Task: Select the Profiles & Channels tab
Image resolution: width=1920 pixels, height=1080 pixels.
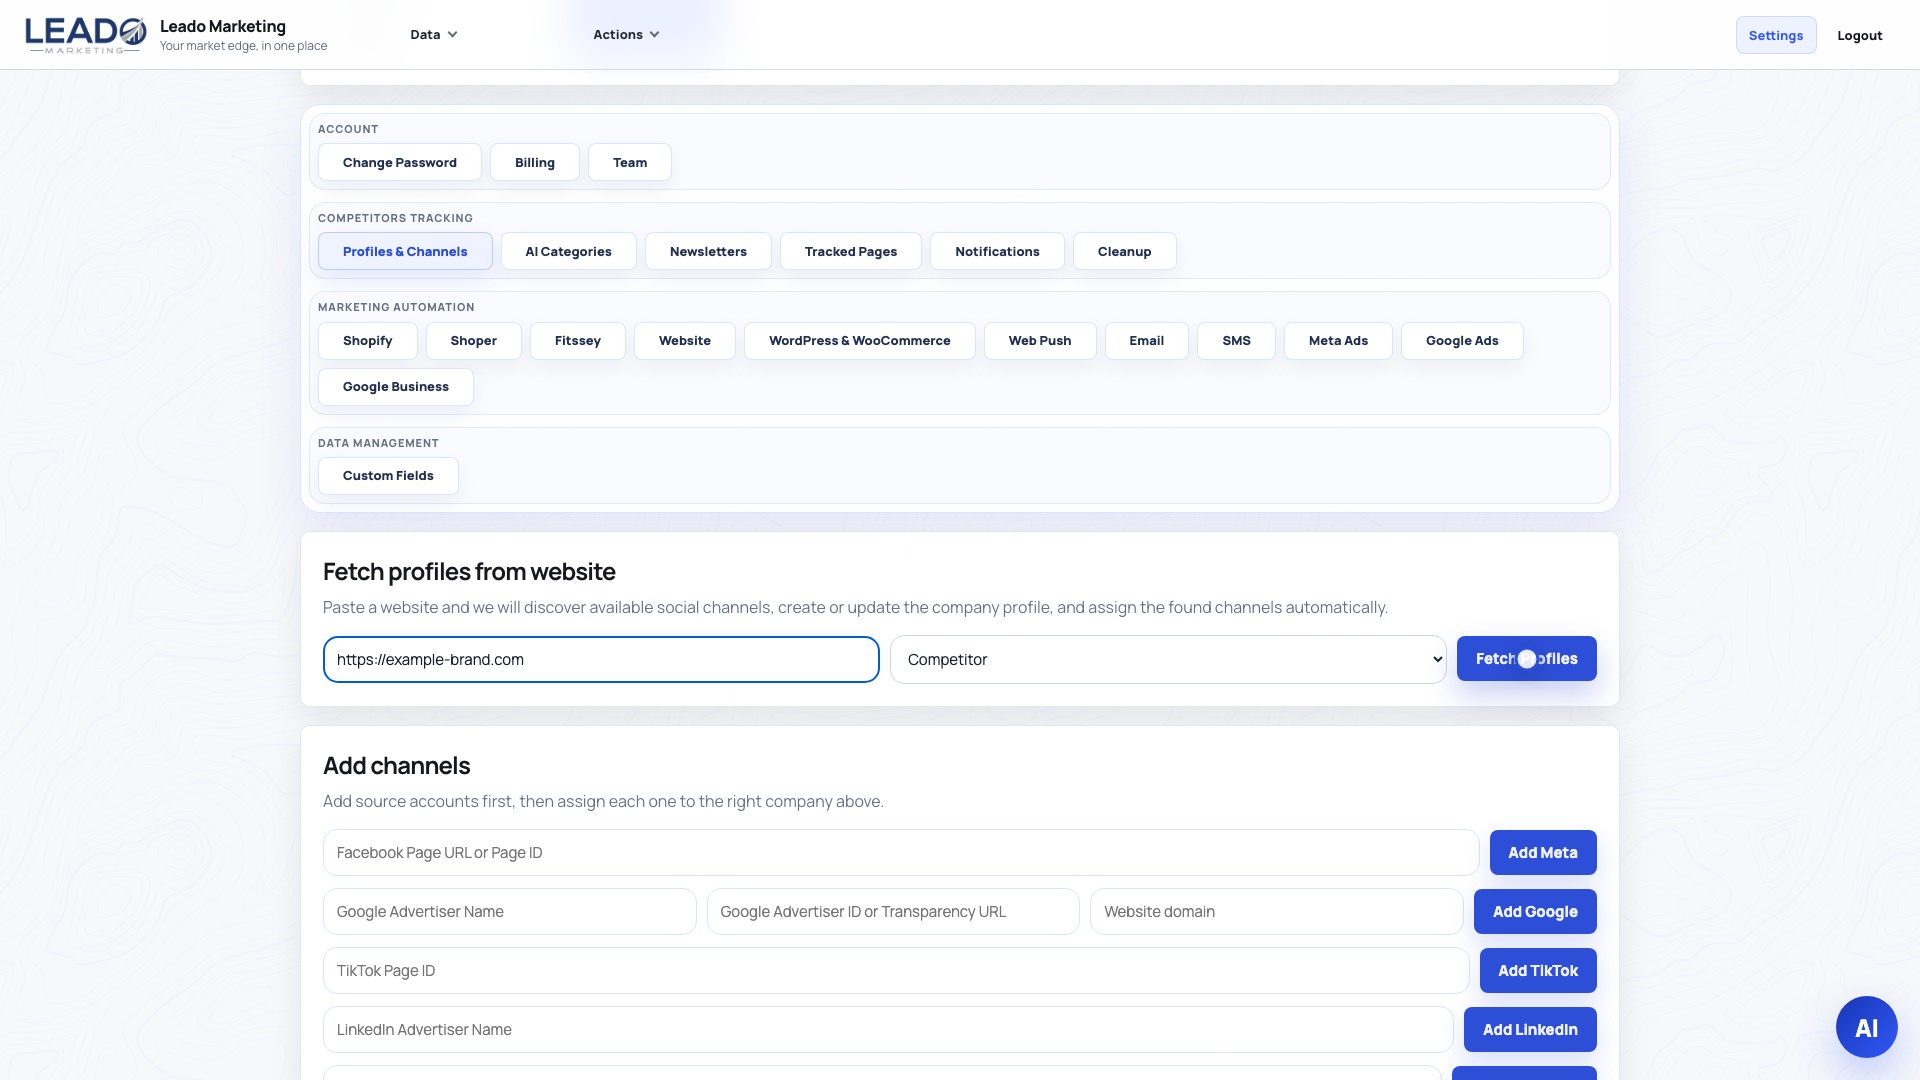Action: click(x=405, y=252)
